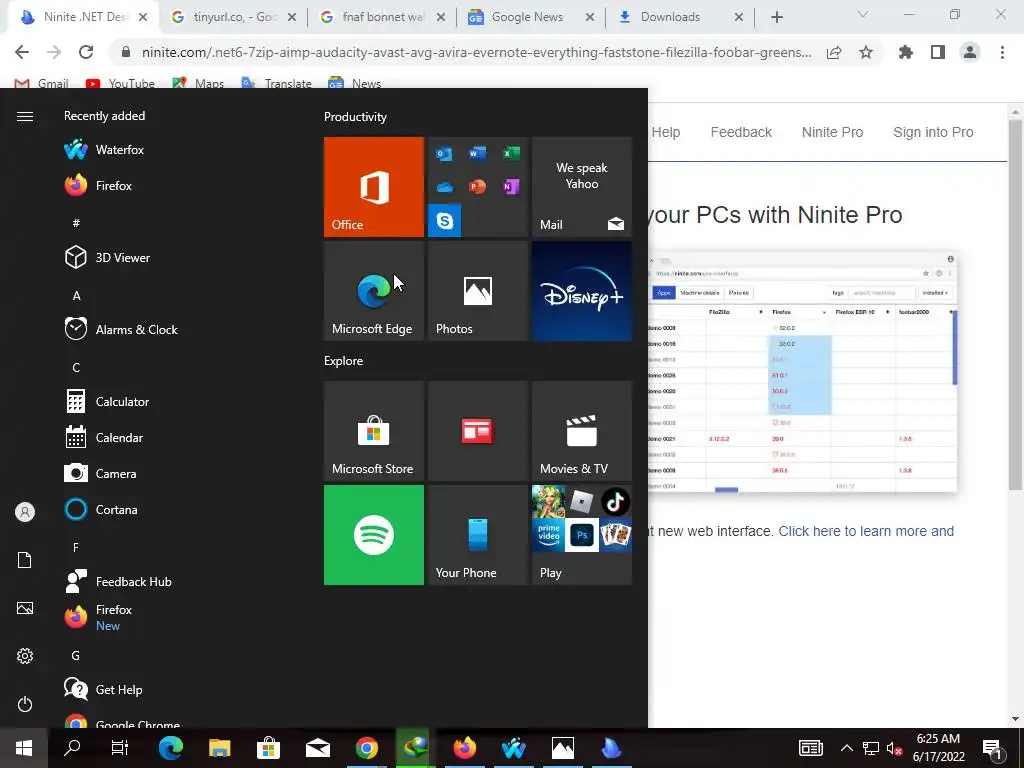
Task: Click Ninite Pro in page navigation
Action: pos(832,132)
